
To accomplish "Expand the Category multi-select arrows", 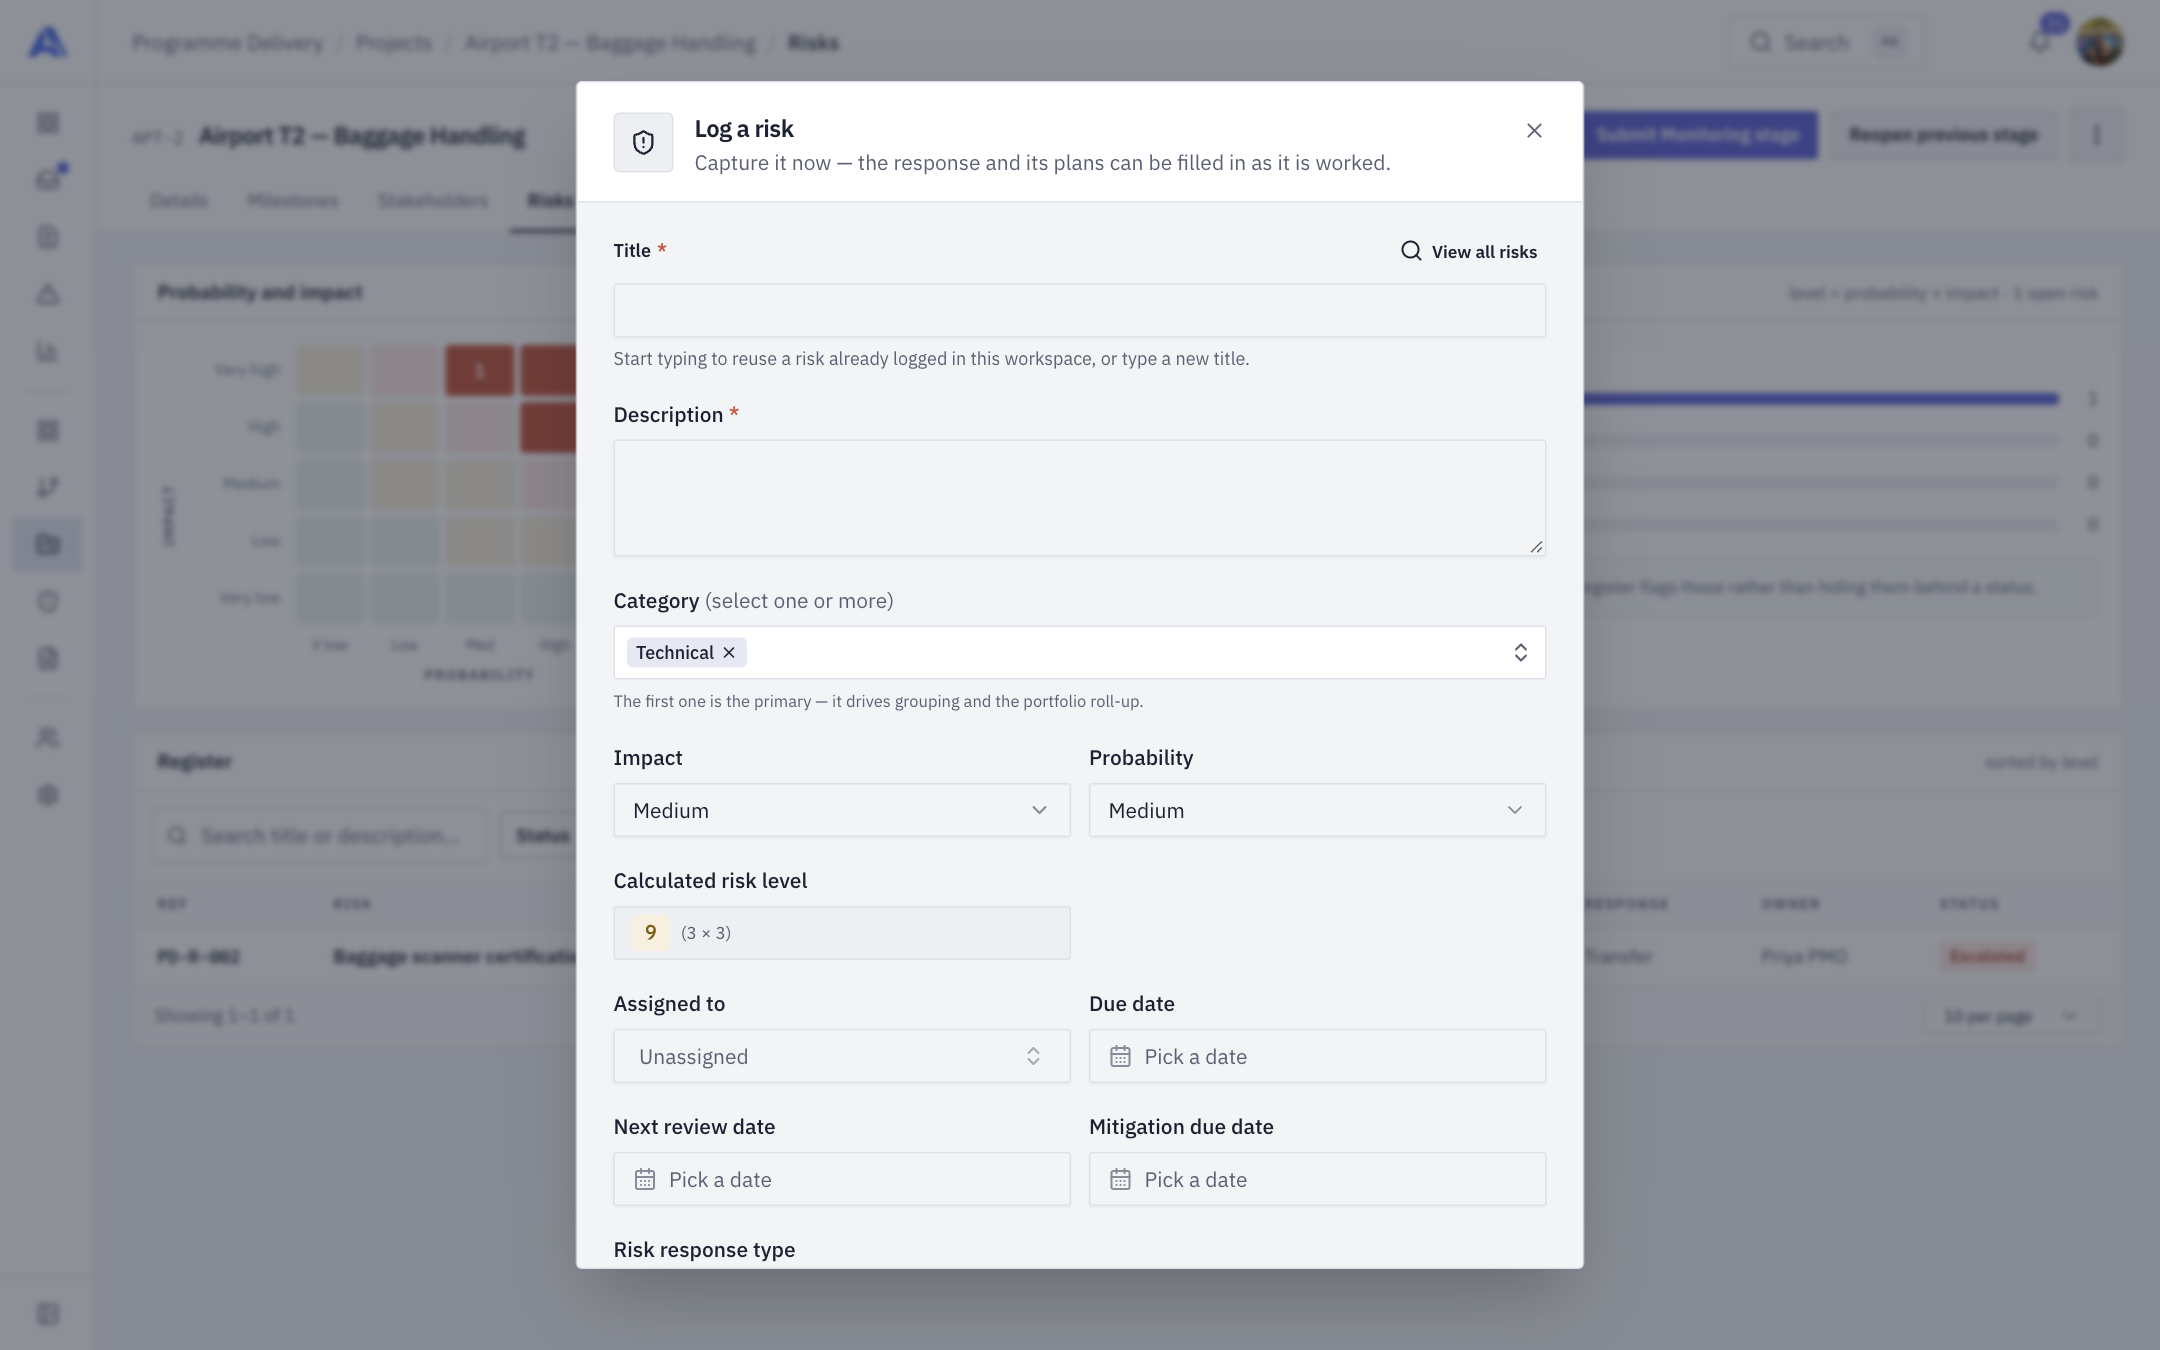I will (1520, 653).
